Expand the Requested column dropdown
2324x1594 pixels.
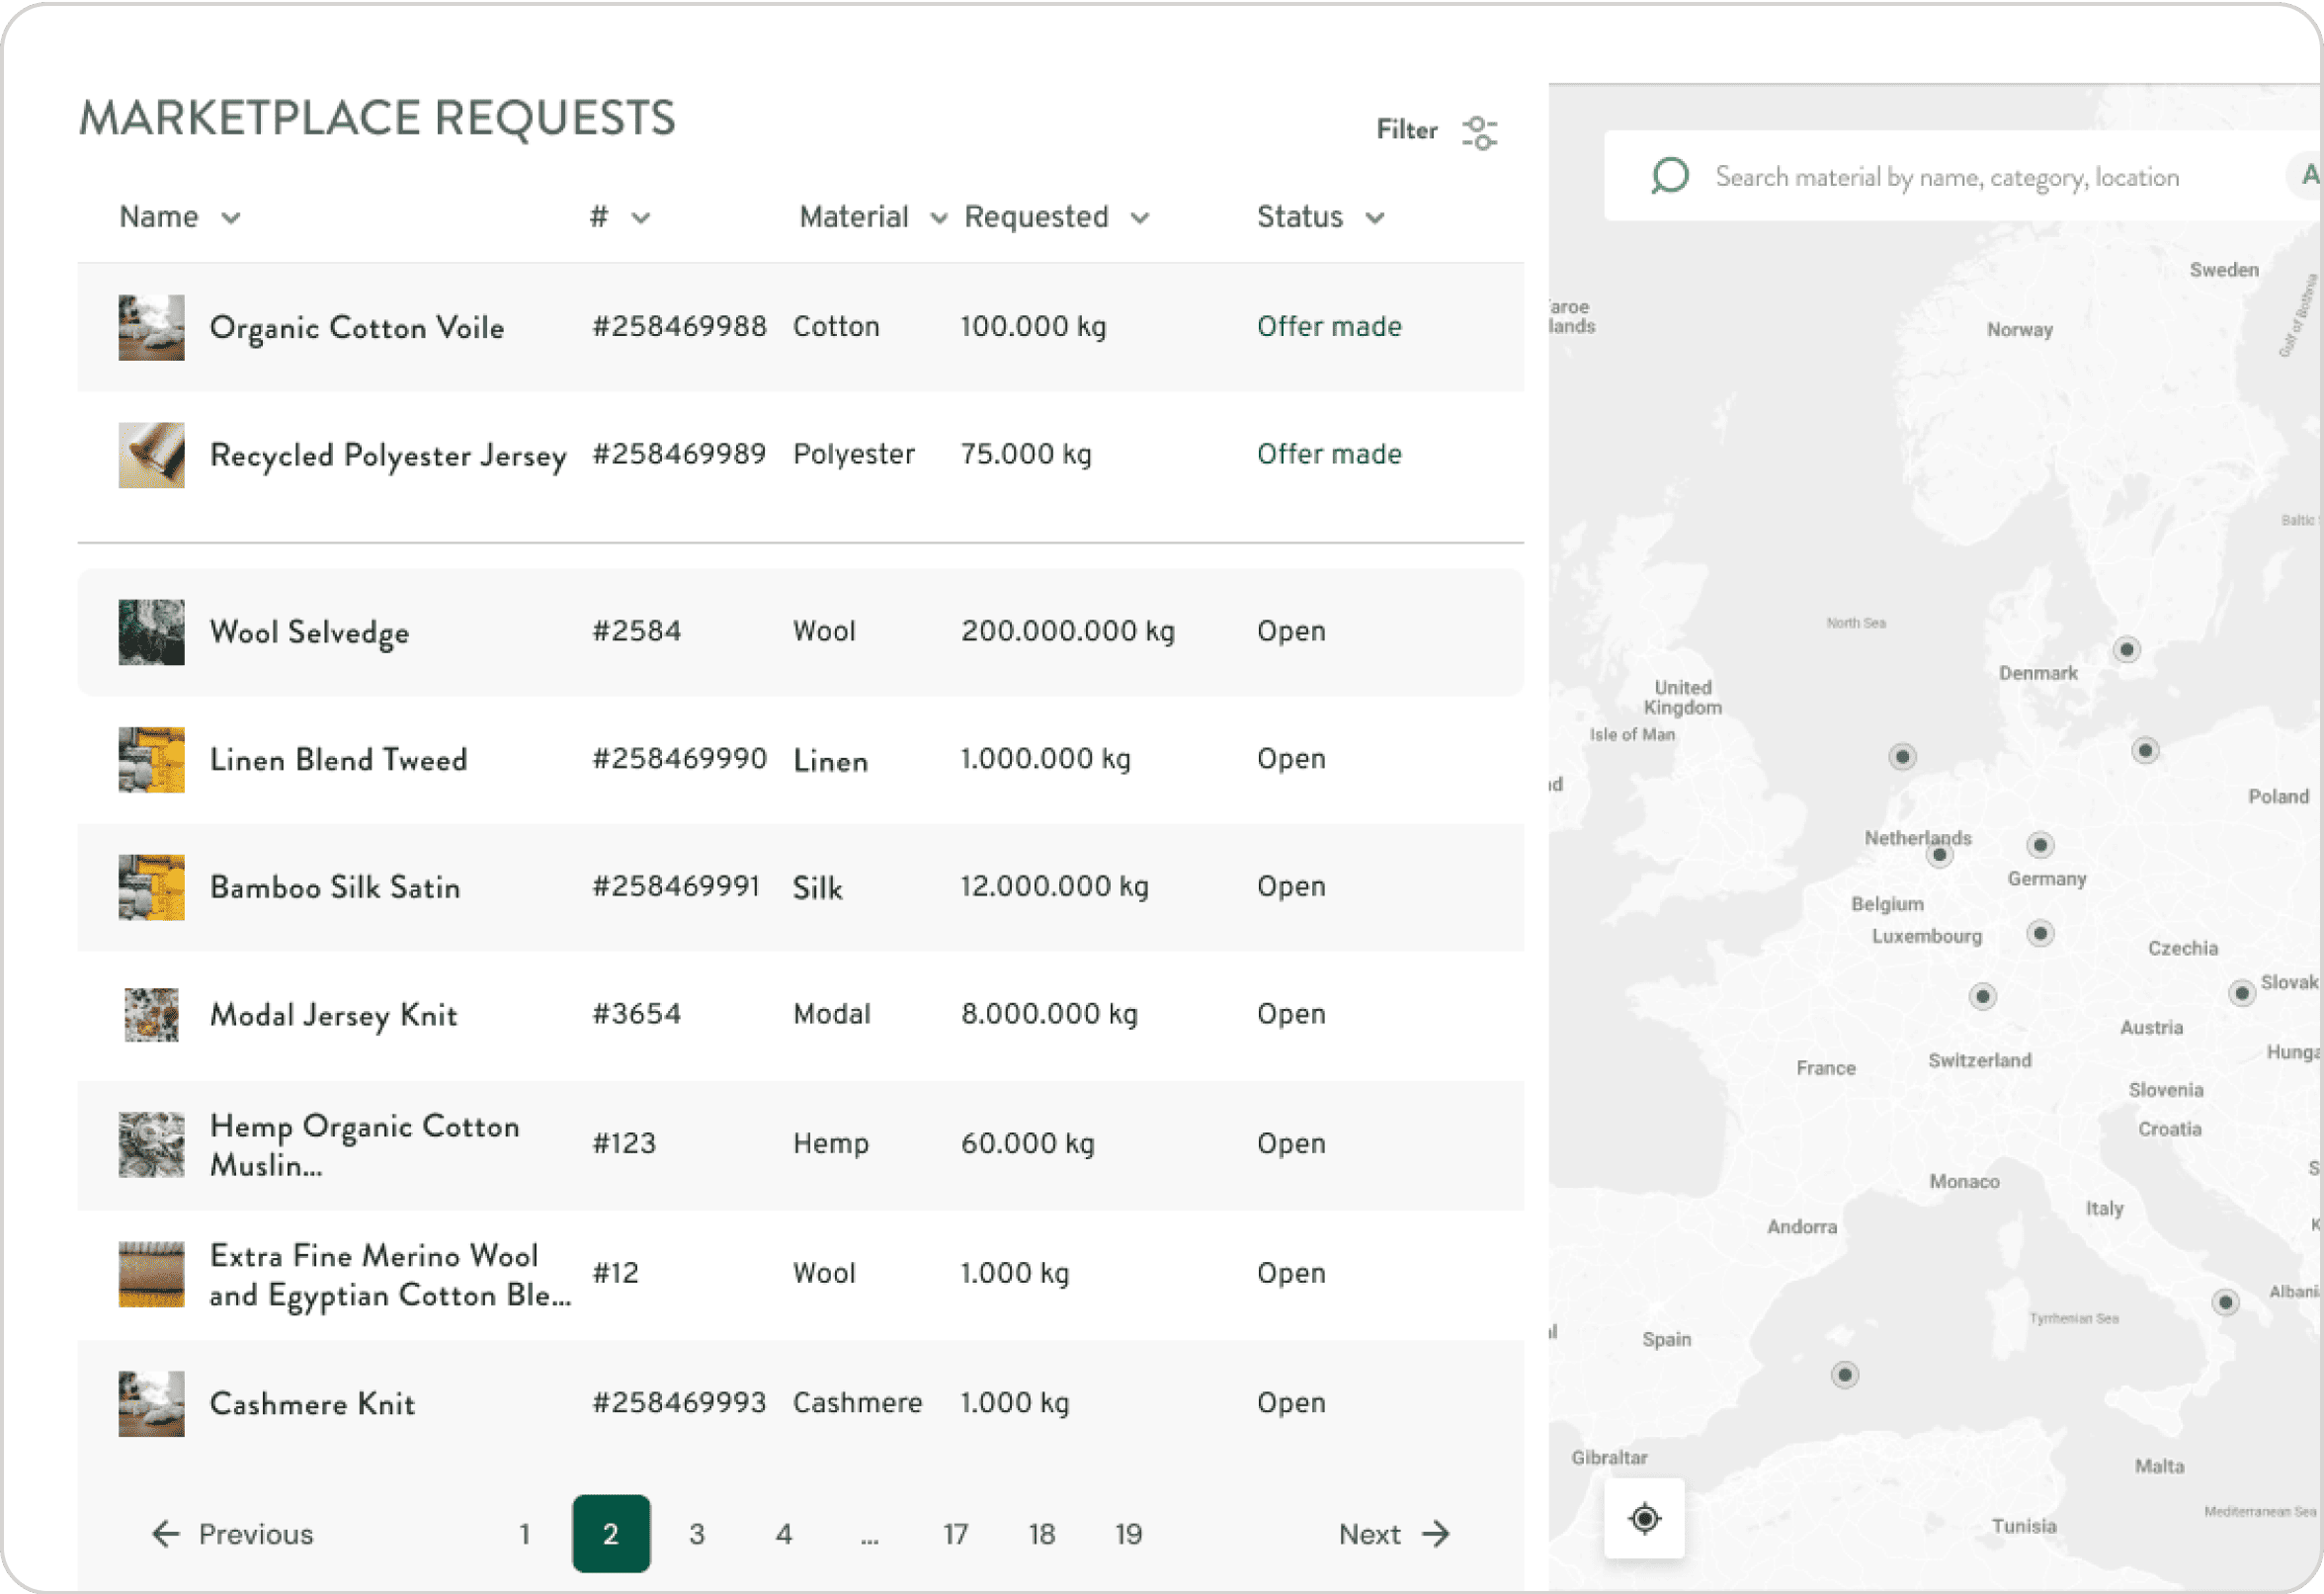(1140, 218)
